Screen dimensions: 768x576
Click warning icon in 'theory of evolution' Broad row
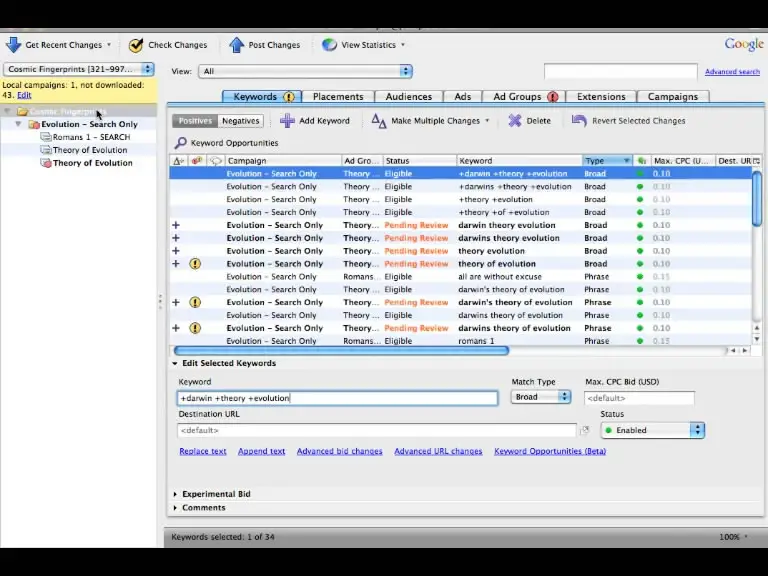195,264
